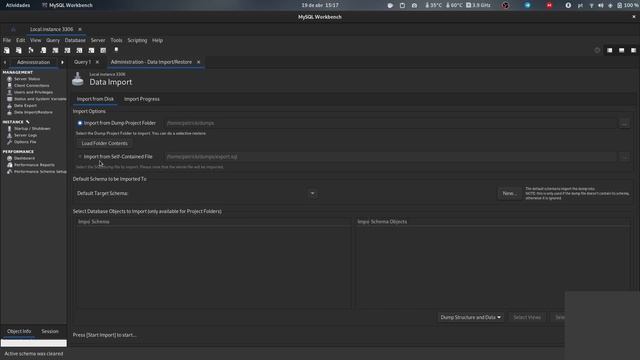This screenshot has height=360, width=640.
Task: Go to Workbench home screen icon
Action: [x=13, y=29]
